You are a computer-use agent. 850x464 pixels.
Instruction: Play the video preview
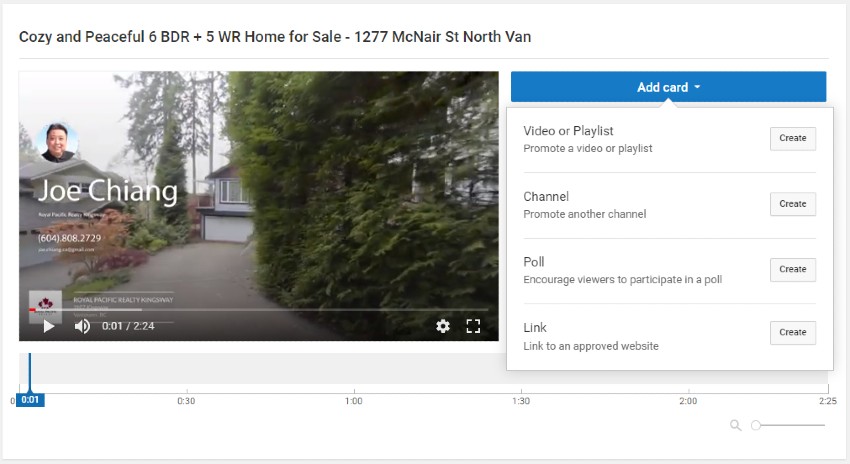tap(49, 326)
